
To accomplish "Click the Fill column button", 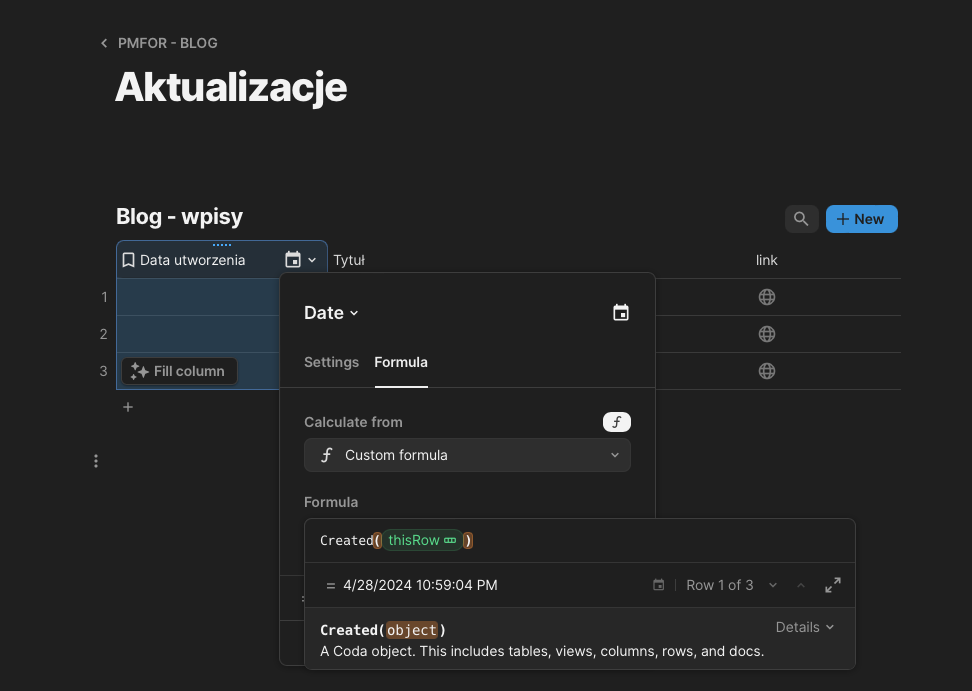I will tap(179, 371).
